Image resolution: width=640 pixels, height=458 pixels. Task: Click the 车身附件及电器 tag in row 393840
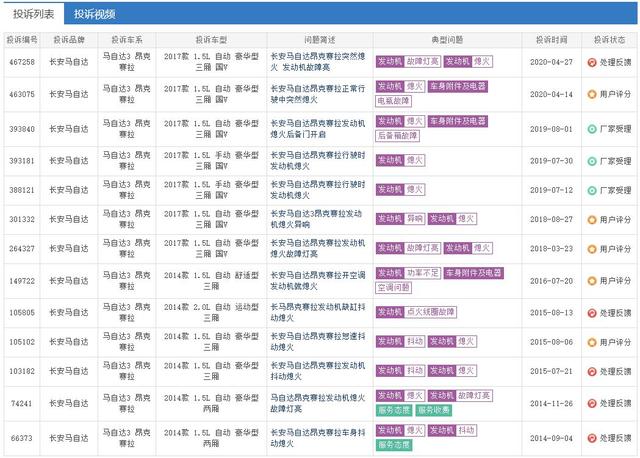(458, 121)
